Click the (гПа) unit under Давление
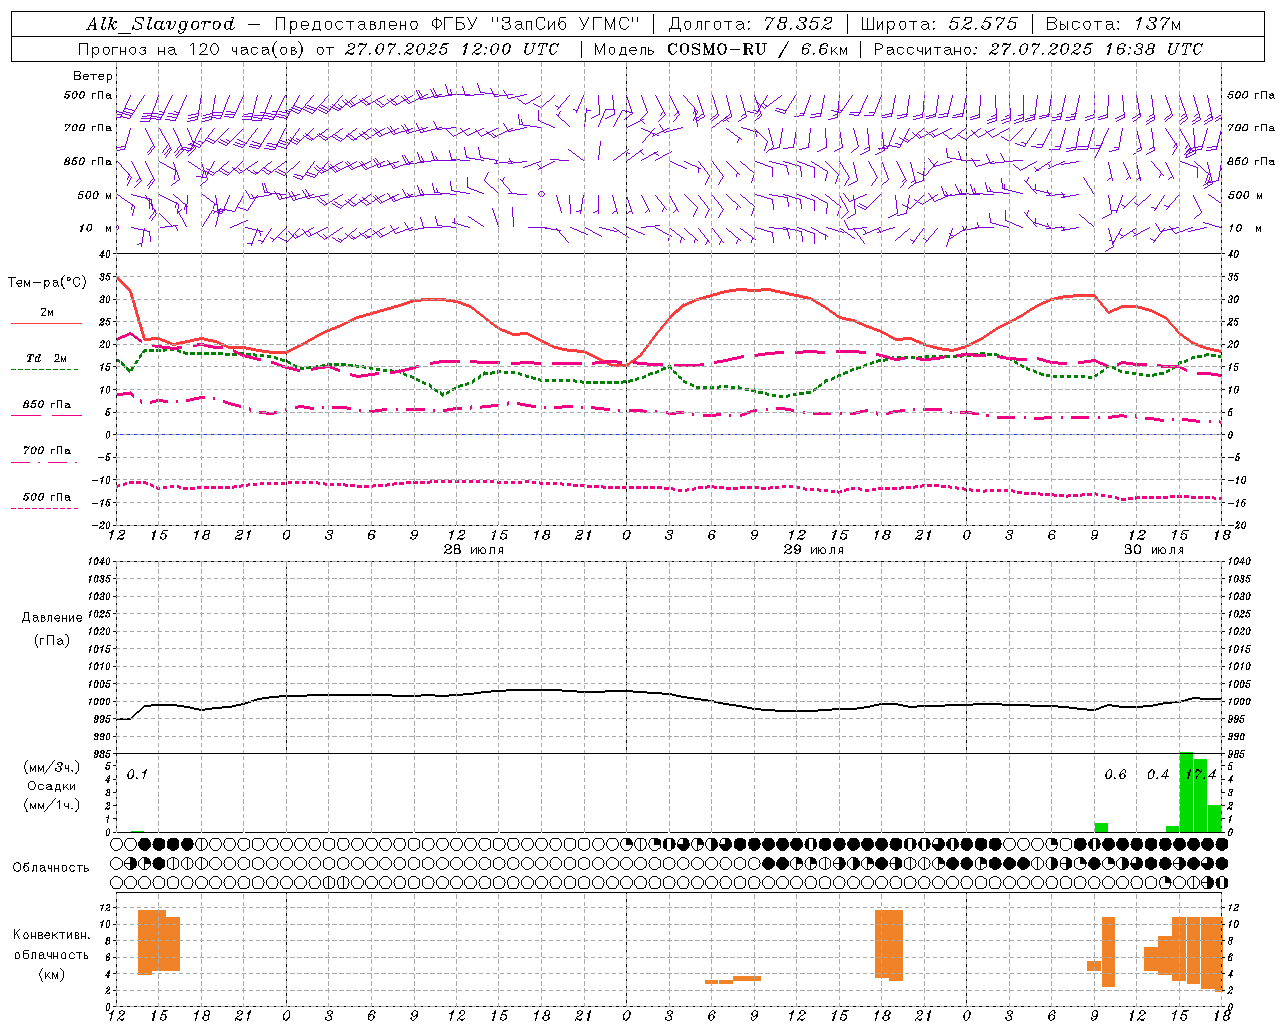 [x=52, y=640]
